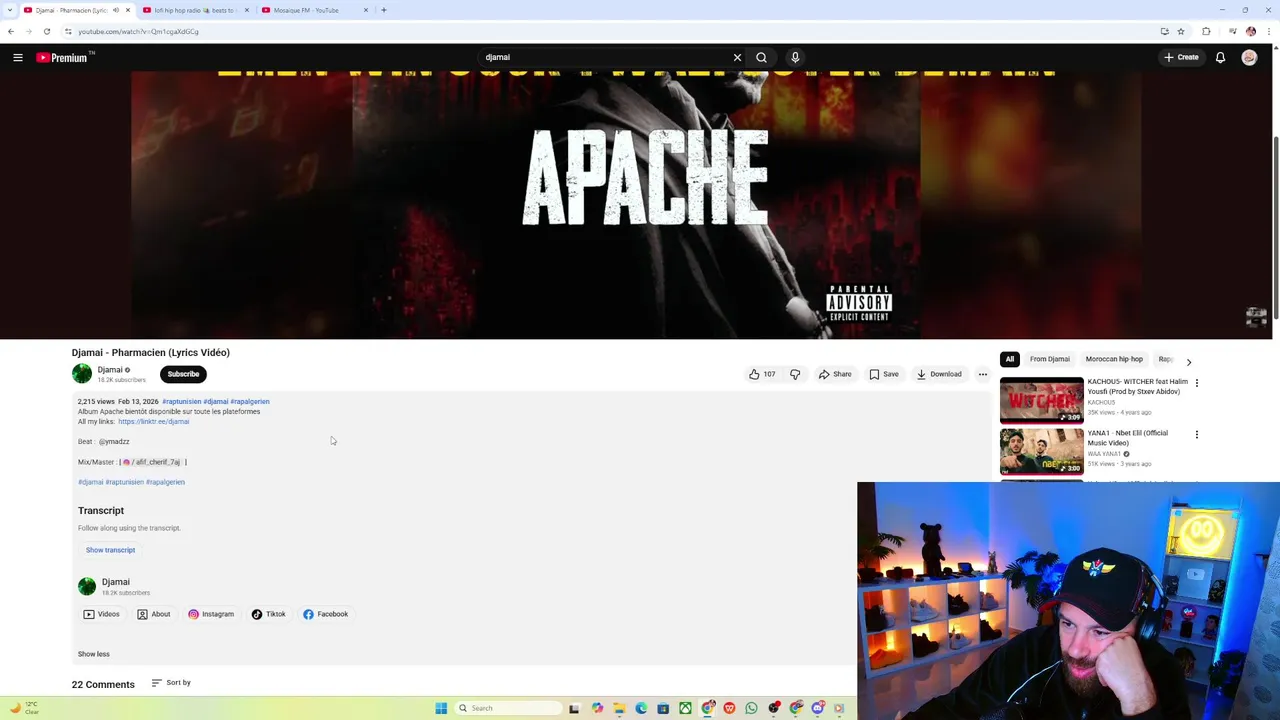Open the site information icon in the address bar
The height and width of the screenshot is (720, 1280).
coord(68,31)
